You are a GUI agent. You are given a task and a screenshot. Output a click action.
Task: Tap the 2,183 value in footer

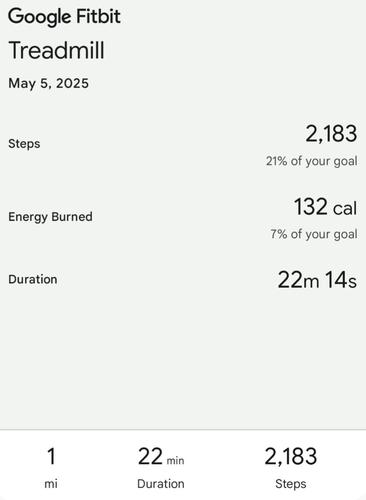291,457
